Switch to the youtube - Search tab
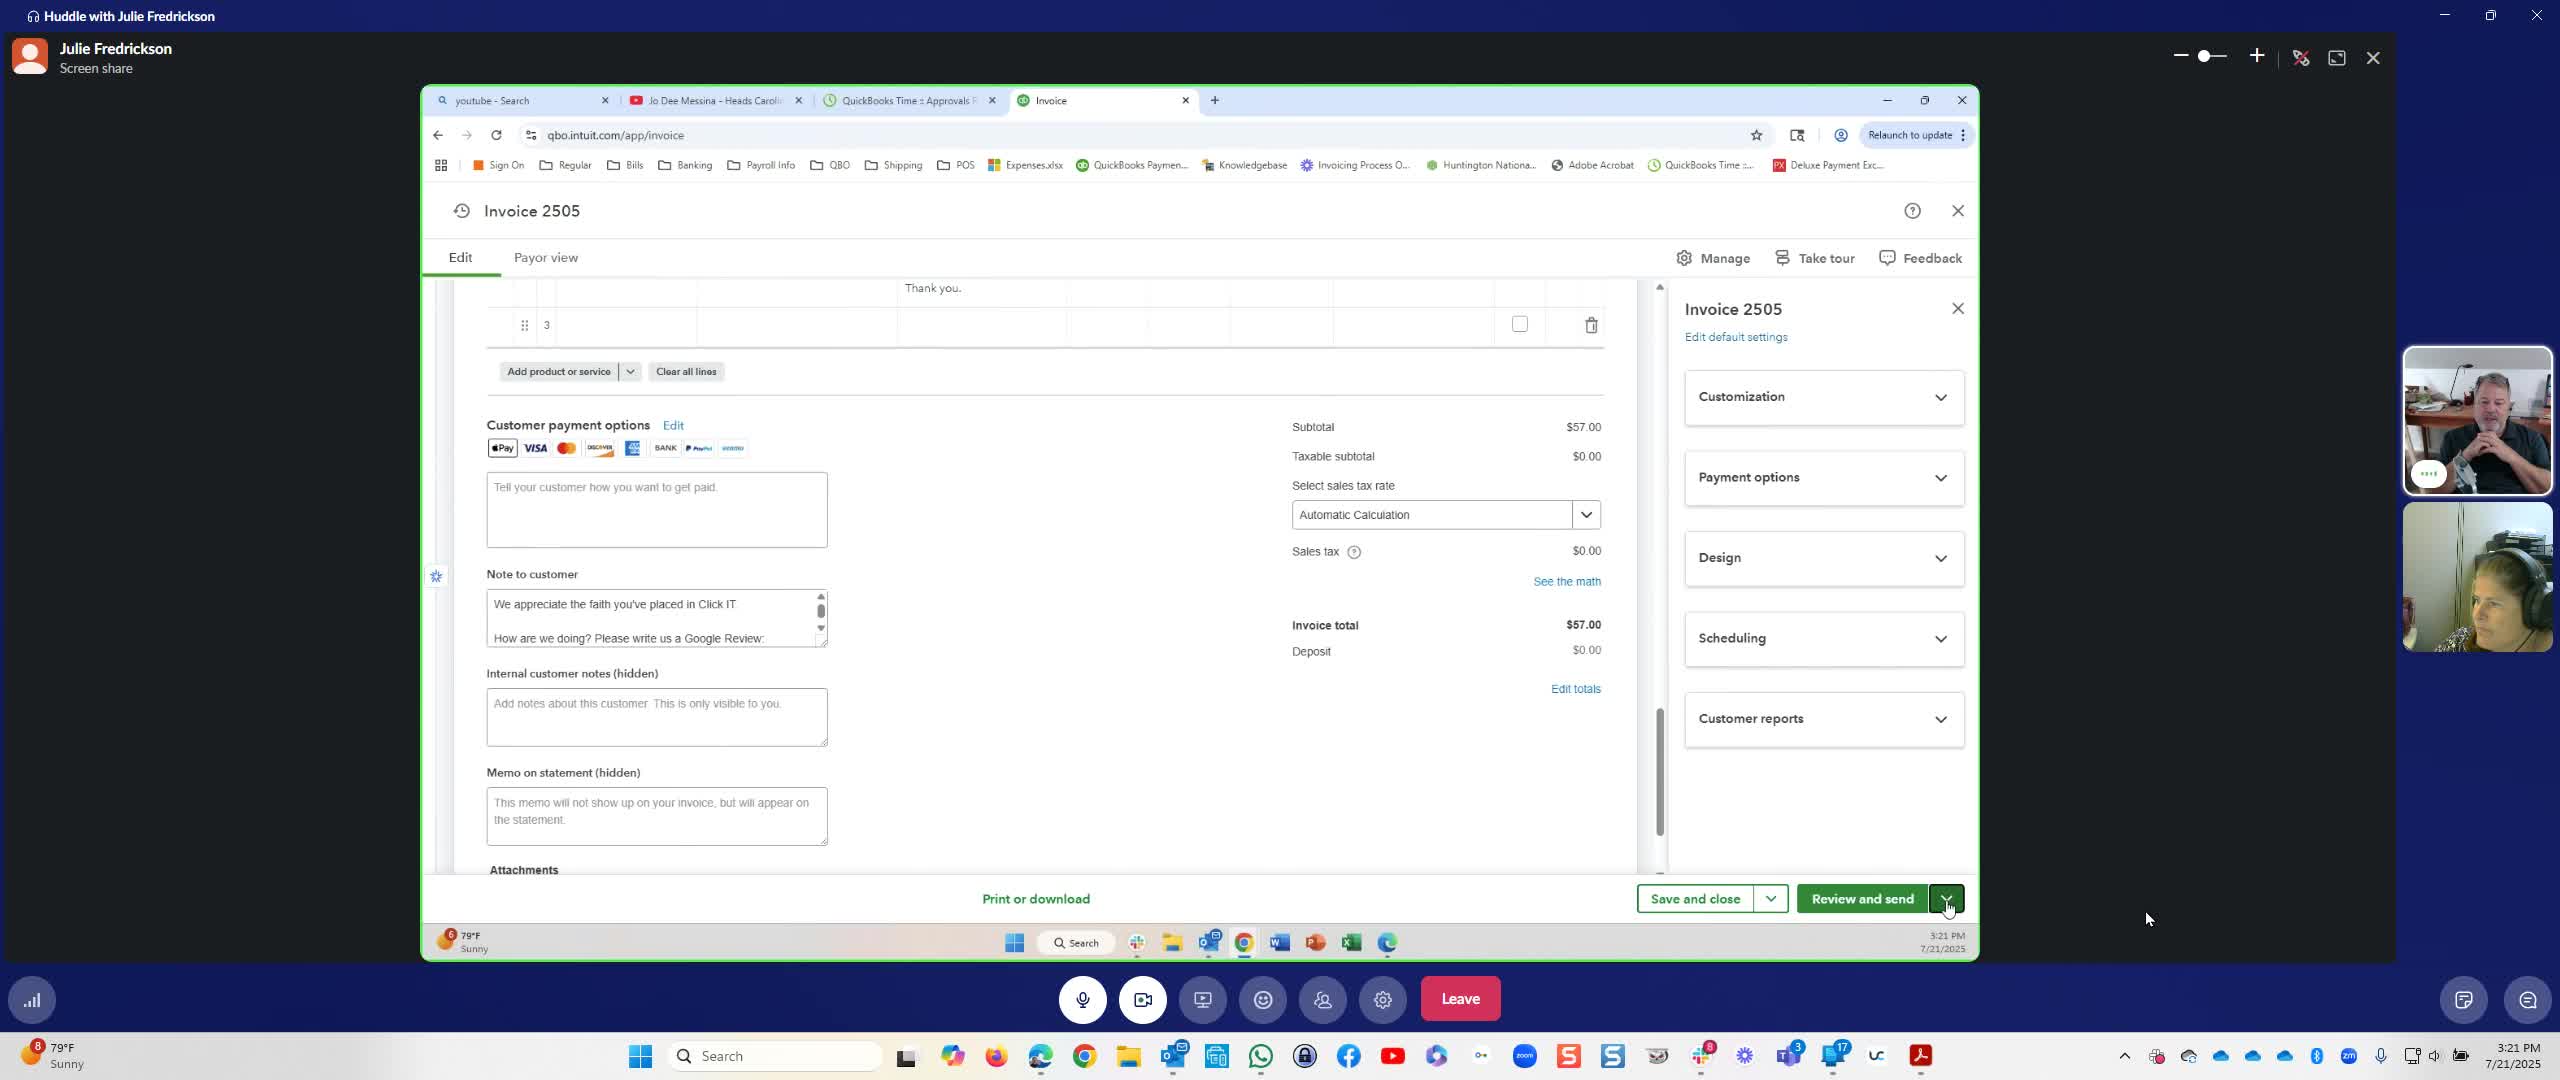Screen dimensions: 2560x1080 tap(522, 100)
